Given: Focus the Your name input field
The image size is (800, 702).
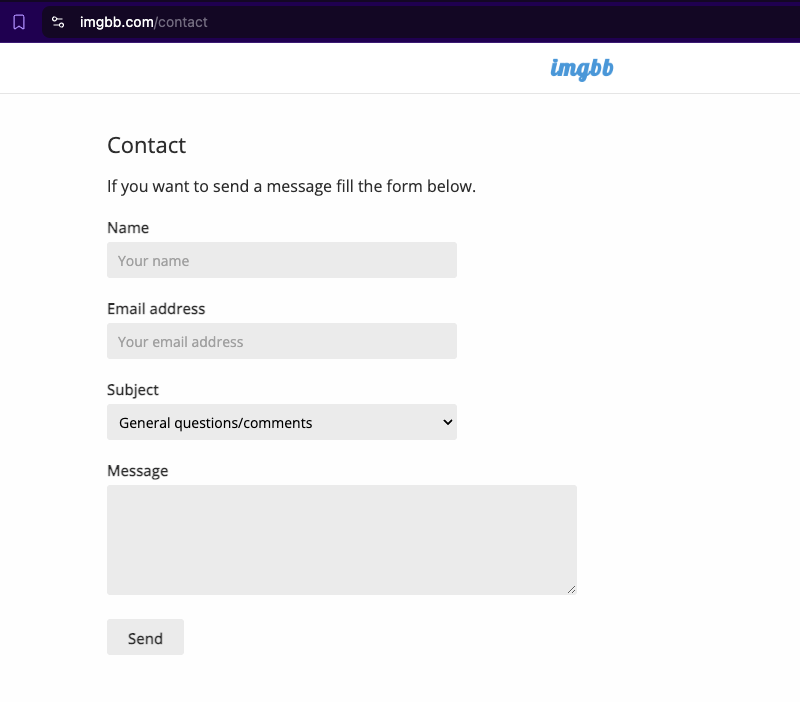Looking at the screenshot, I should pos(282,260).
